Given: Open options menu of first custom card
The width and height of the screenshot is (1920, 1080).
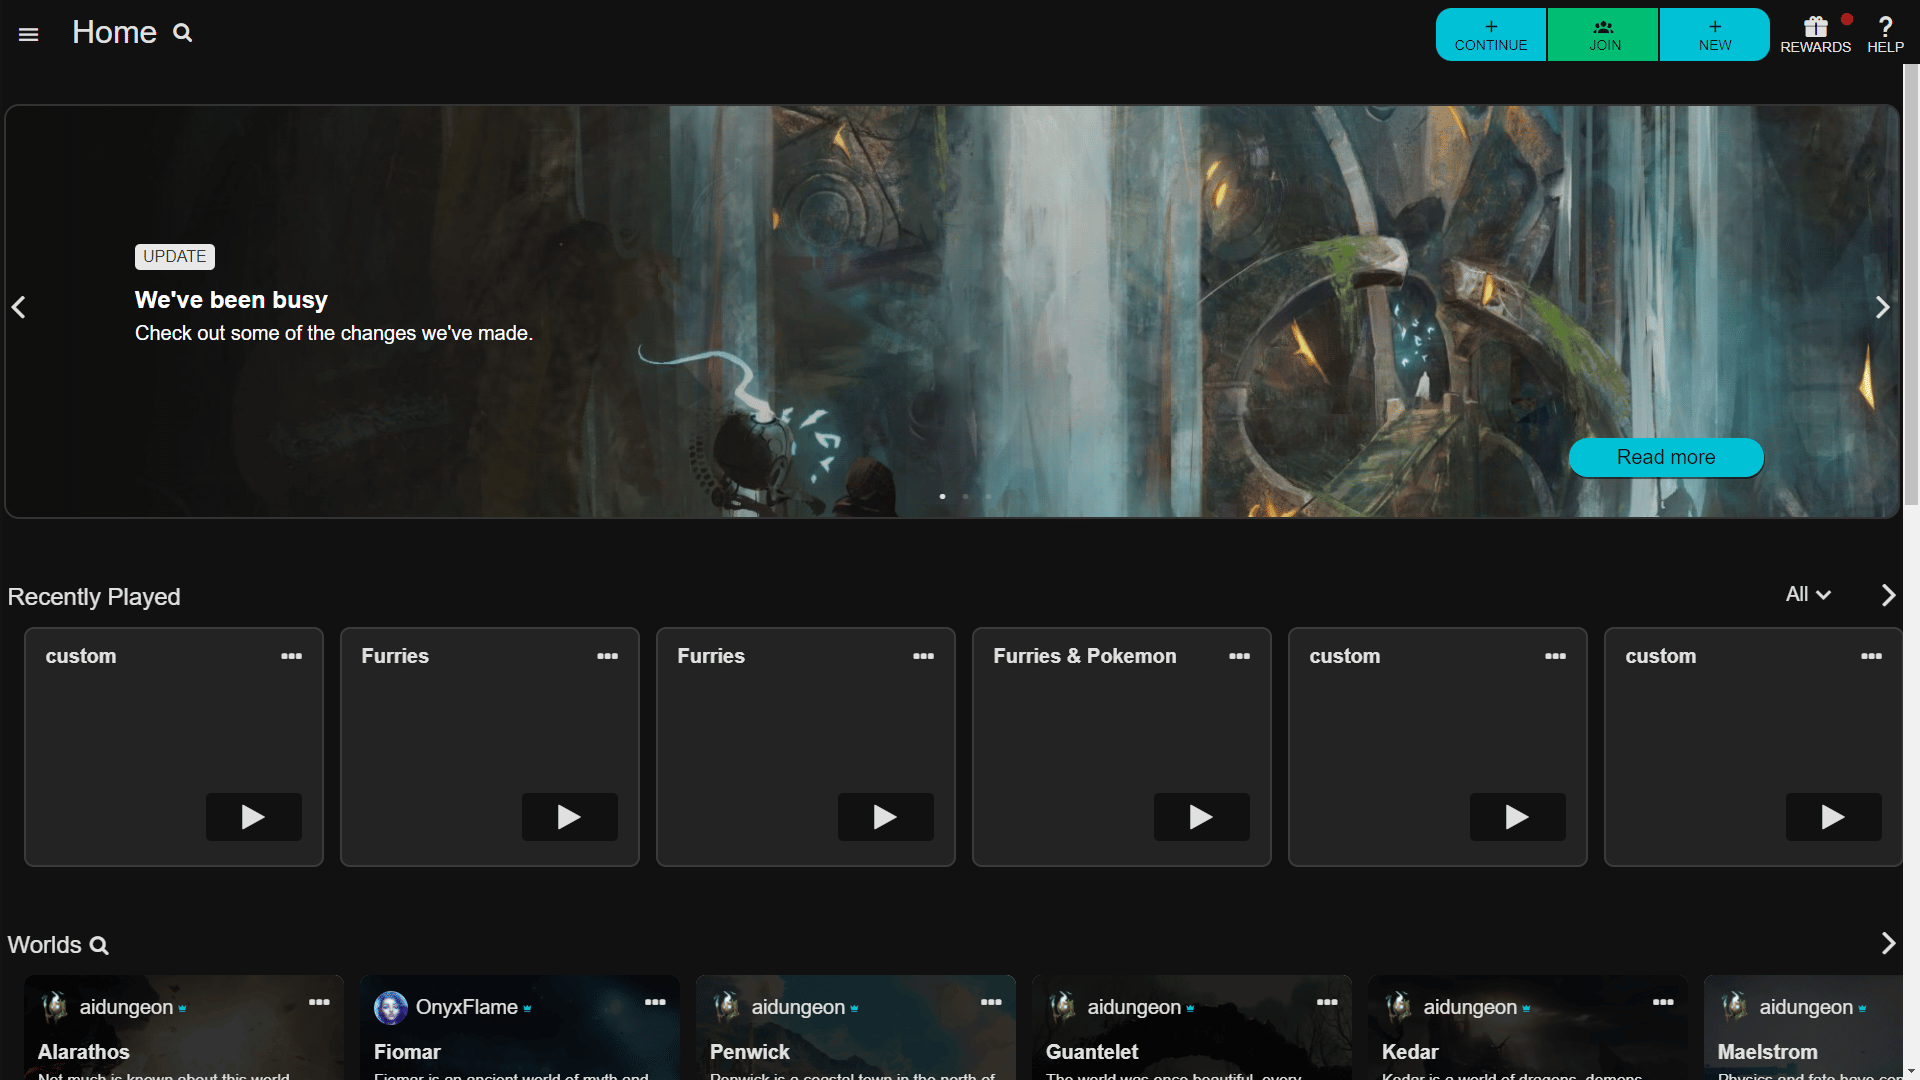Looking at the screenshot, I should click(291, 656).
